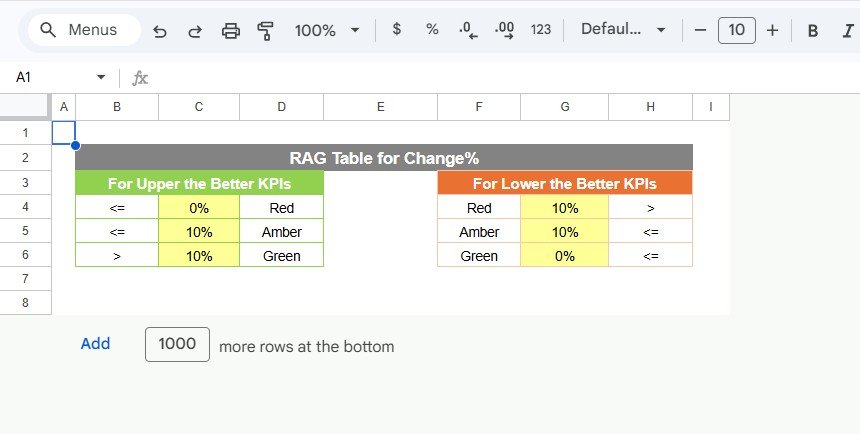Select the Amber cell in column D
860x434 pixels.
[x=282, y=232]
